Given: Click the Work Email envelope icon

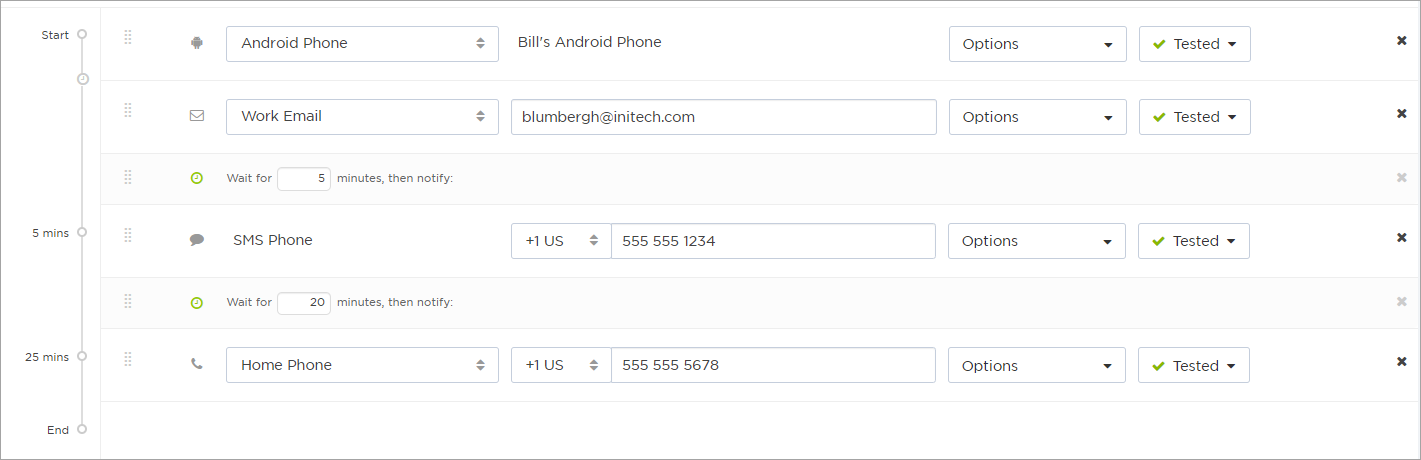Looking at the screenshot, I should click(197, 115).
